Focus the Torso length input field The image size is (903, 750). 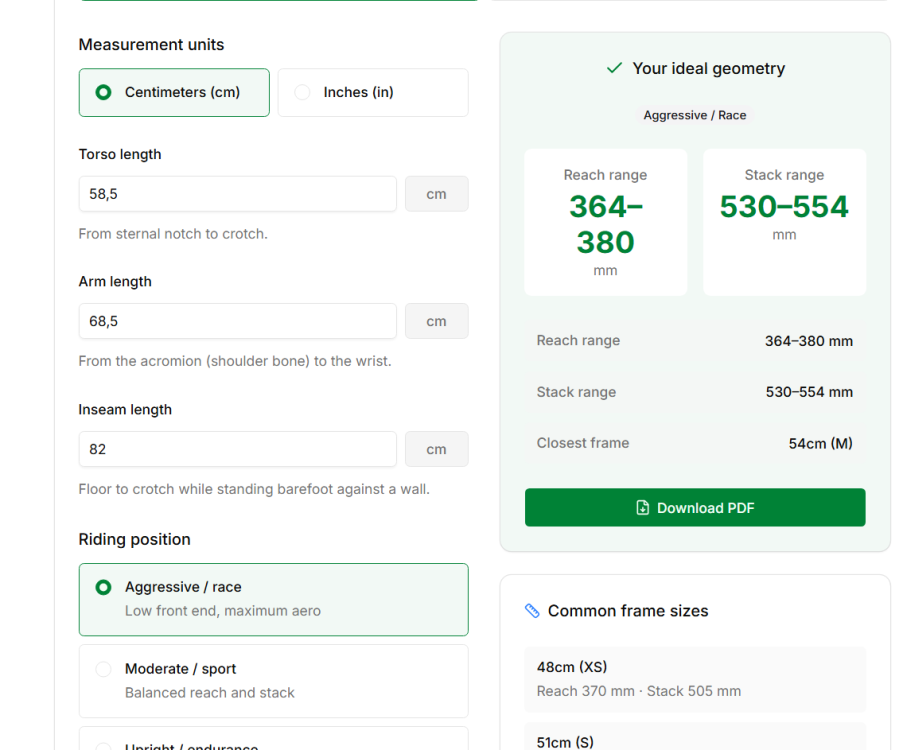click(x=237, y=194)
